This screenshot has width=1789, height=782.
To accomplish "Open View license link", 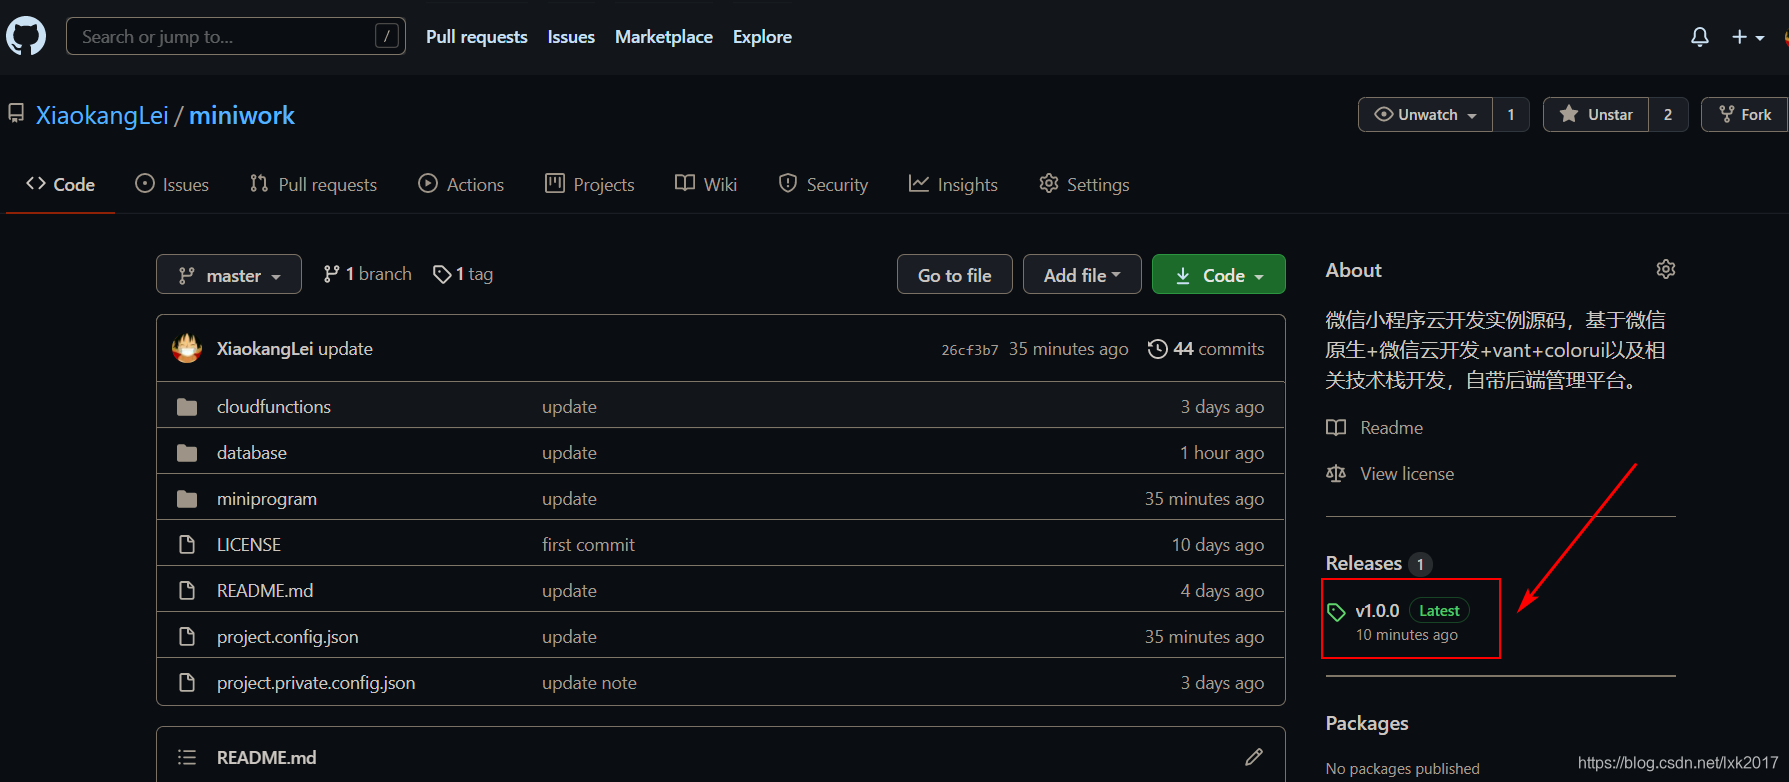I will coord(1390,474).
